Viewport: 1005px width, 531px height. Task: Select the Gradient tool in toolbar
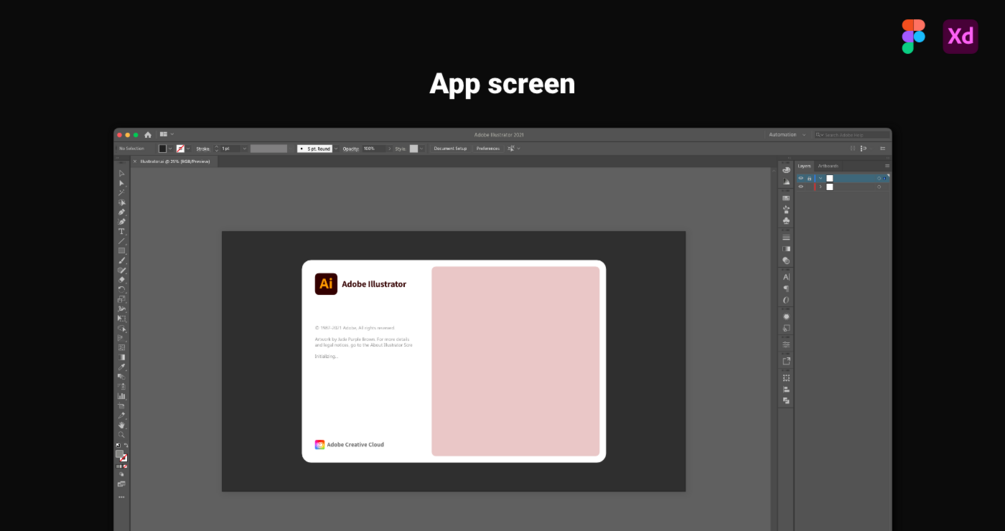point(121,357)
